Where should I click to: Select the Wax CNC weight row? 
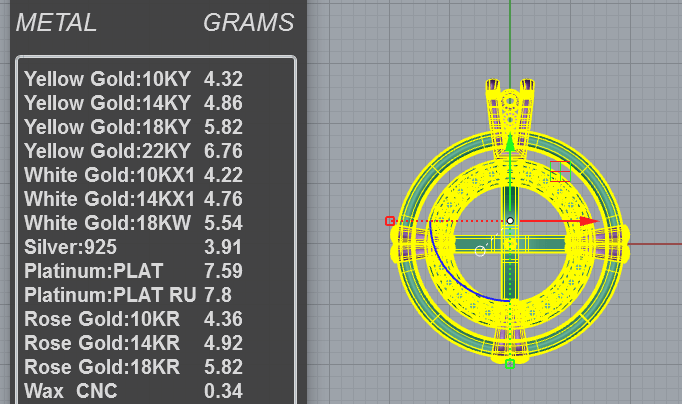[133, 391]
